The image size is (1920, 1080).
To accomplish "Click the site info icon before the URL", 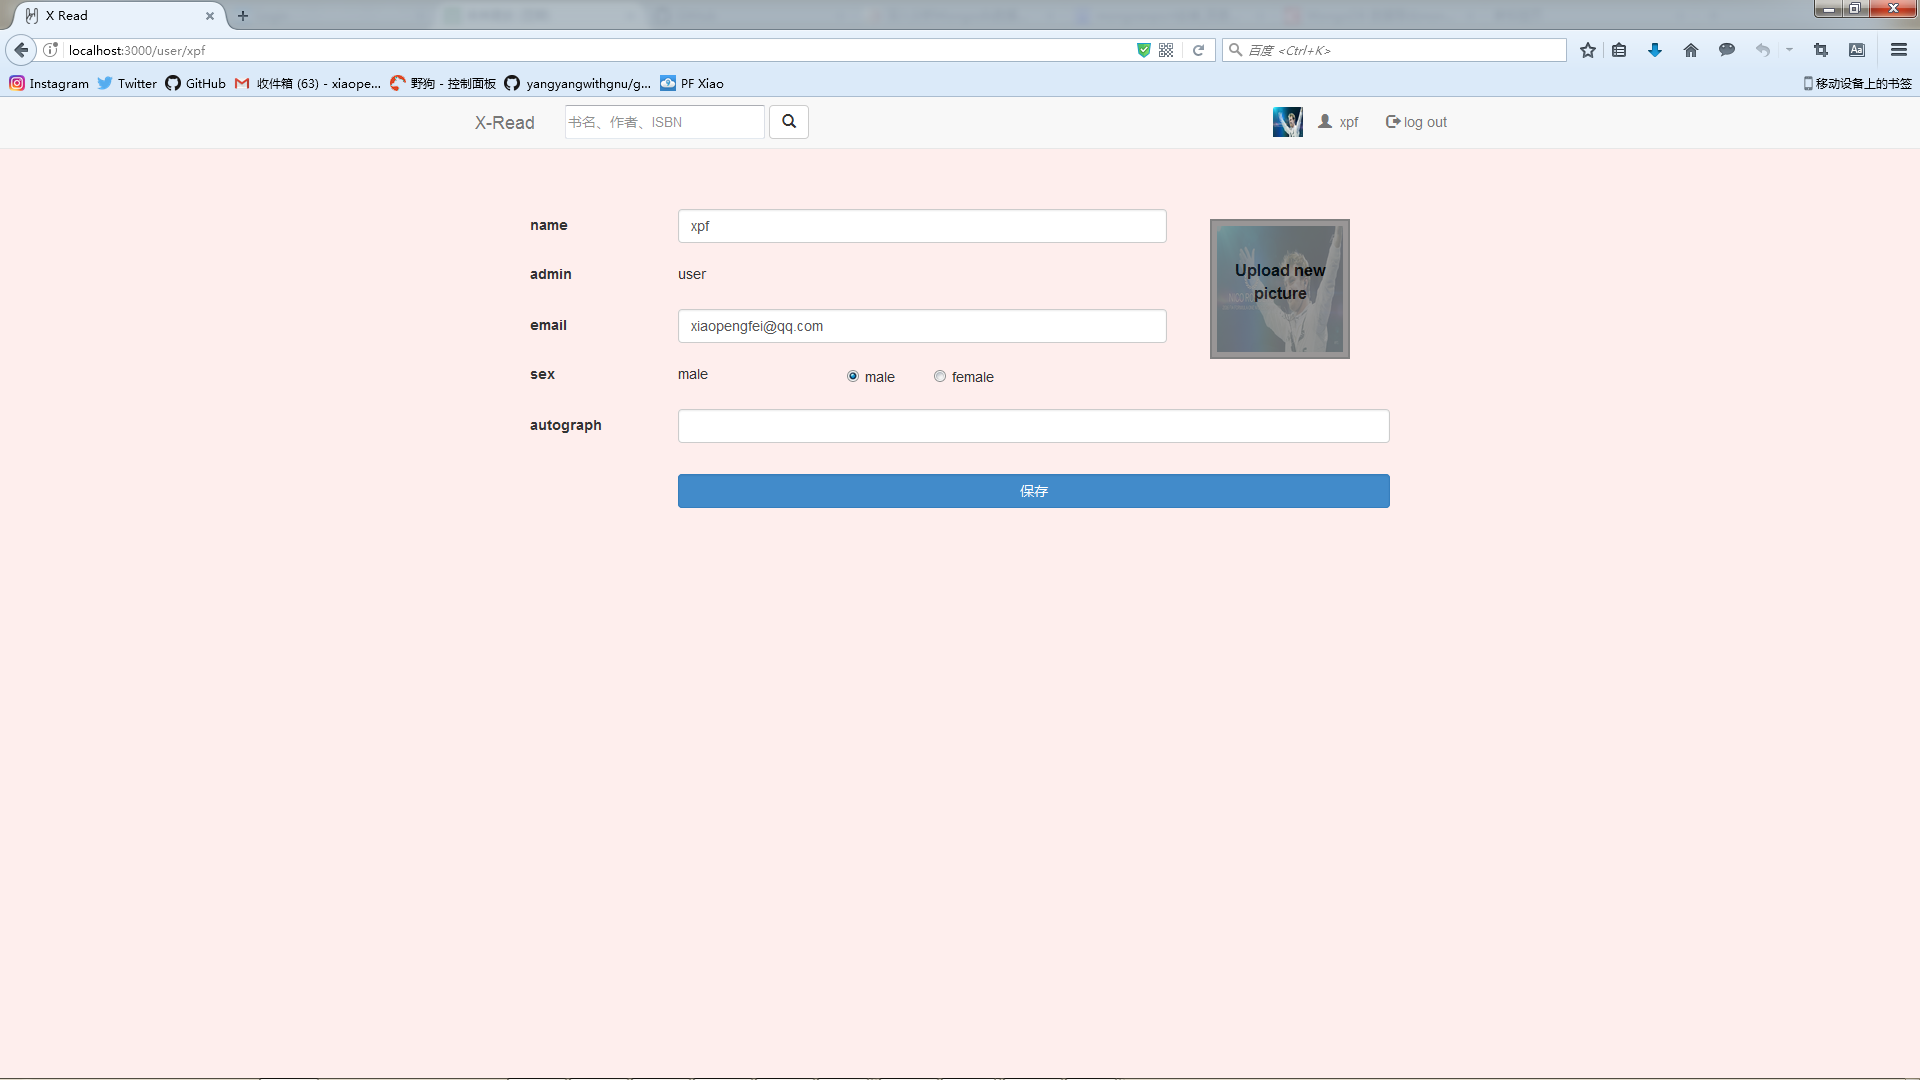I will coord(51,50).
